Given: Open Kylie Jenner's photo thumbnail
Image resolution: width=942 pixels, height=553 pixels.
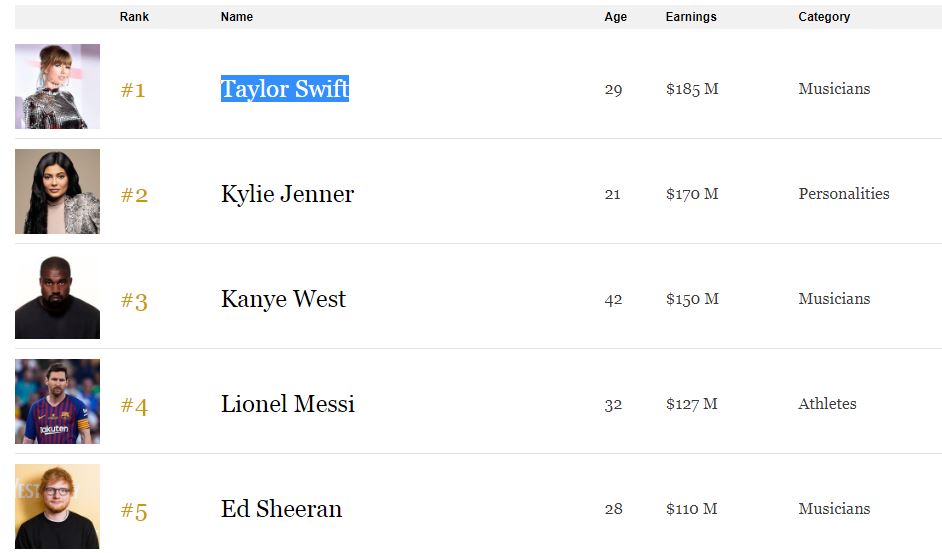Looking at the screenshot, I should coord(57,192).
